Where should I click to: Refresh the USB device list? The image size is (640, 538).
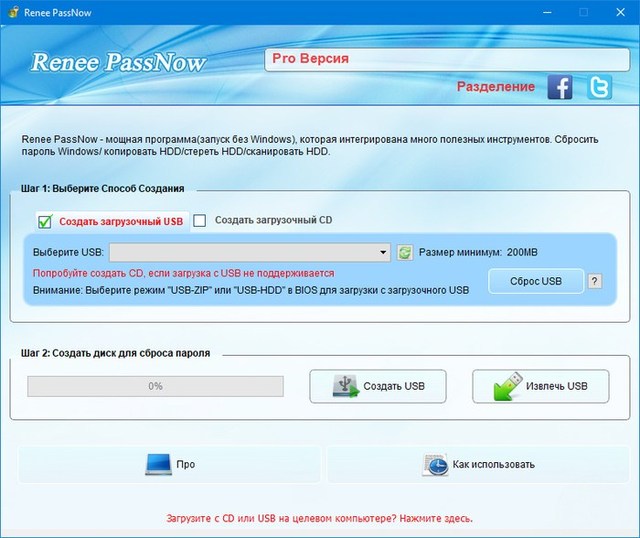pyautogui.click(x=405, y=253)
